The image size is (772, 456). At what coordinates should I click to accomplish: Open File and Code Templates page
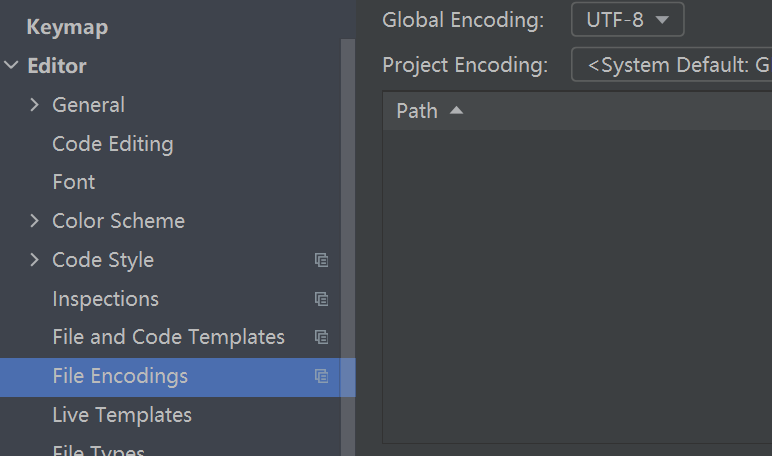point(168,337)
